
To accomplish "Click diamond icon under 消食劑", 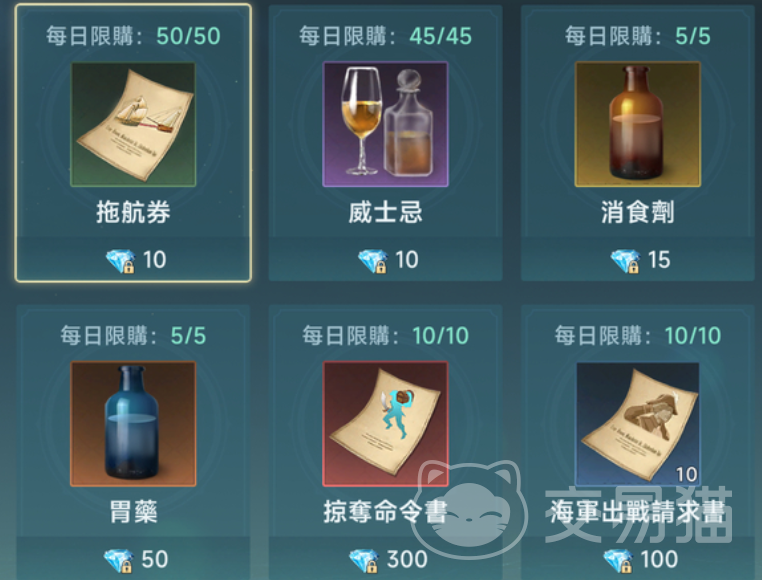I will click(625, 261).
